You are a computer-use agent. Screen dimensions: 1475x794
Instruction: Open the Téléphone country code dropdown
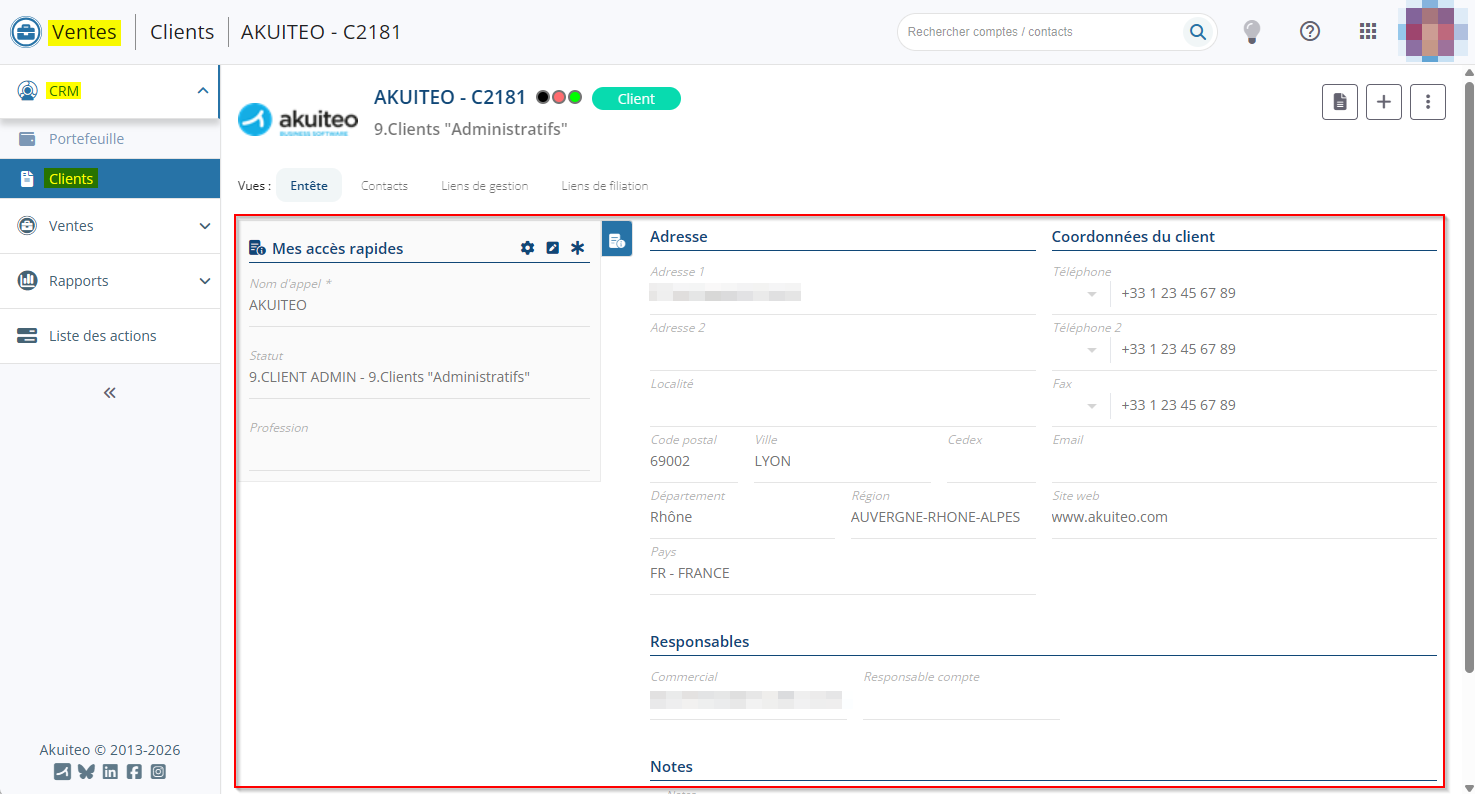tap(1091, 294)
